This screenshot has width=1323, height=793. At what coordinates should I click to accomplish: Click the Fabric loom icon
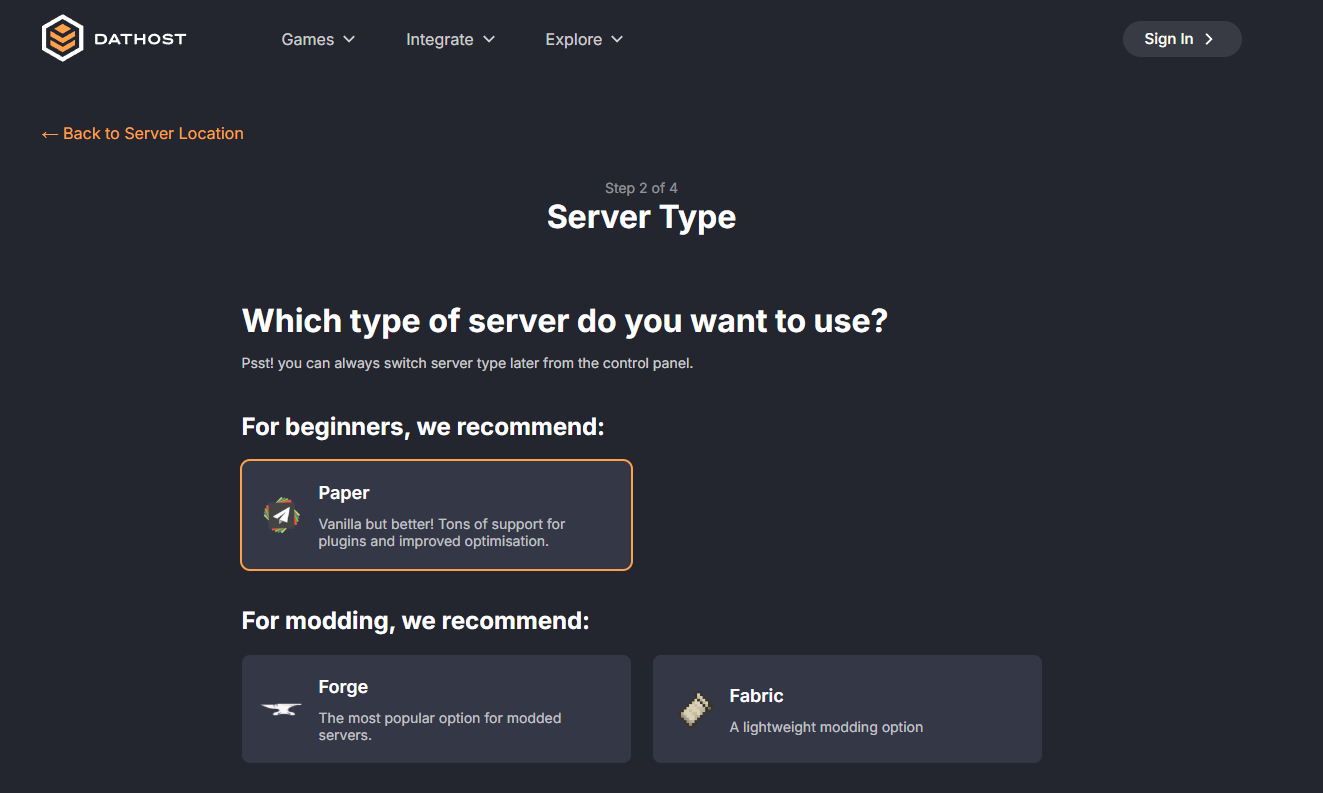pyautogui.click(x=692, y=708)
